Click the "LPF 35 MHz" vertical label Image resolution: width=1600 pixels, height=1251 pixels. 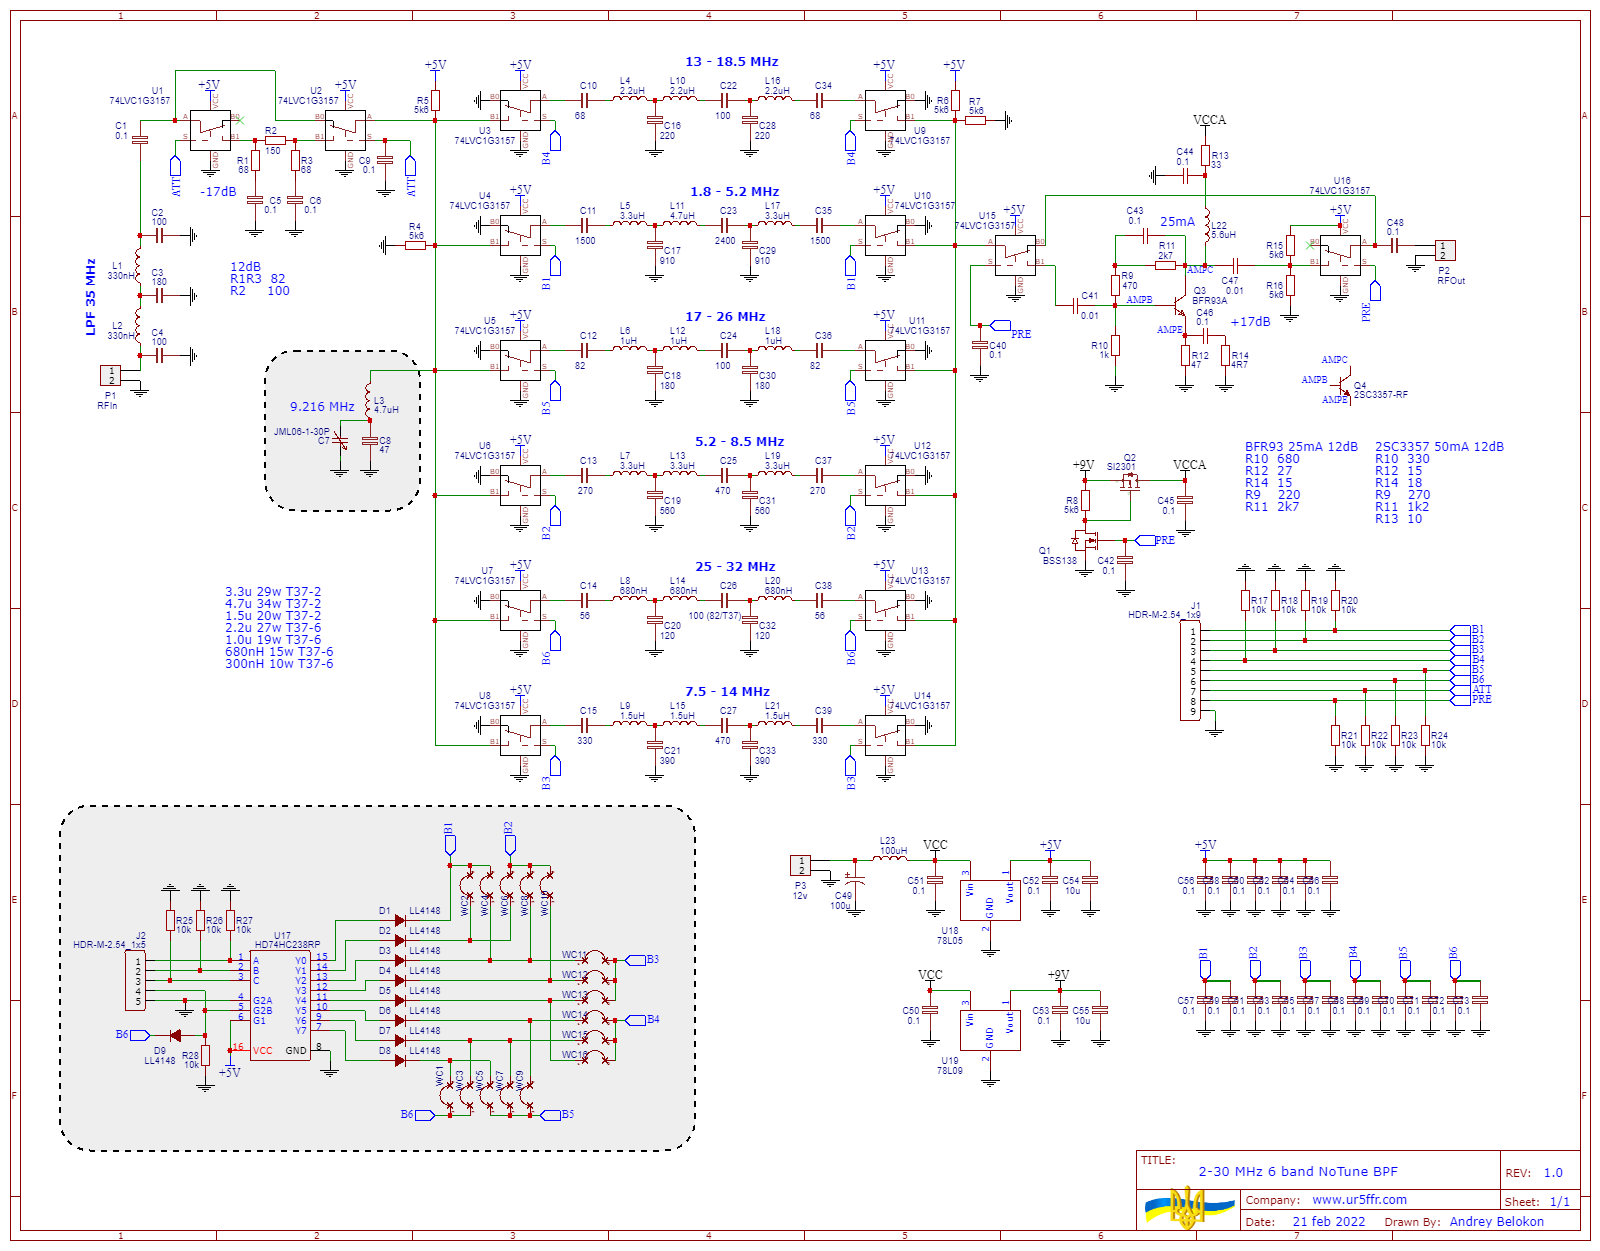(x=91, y=297)
